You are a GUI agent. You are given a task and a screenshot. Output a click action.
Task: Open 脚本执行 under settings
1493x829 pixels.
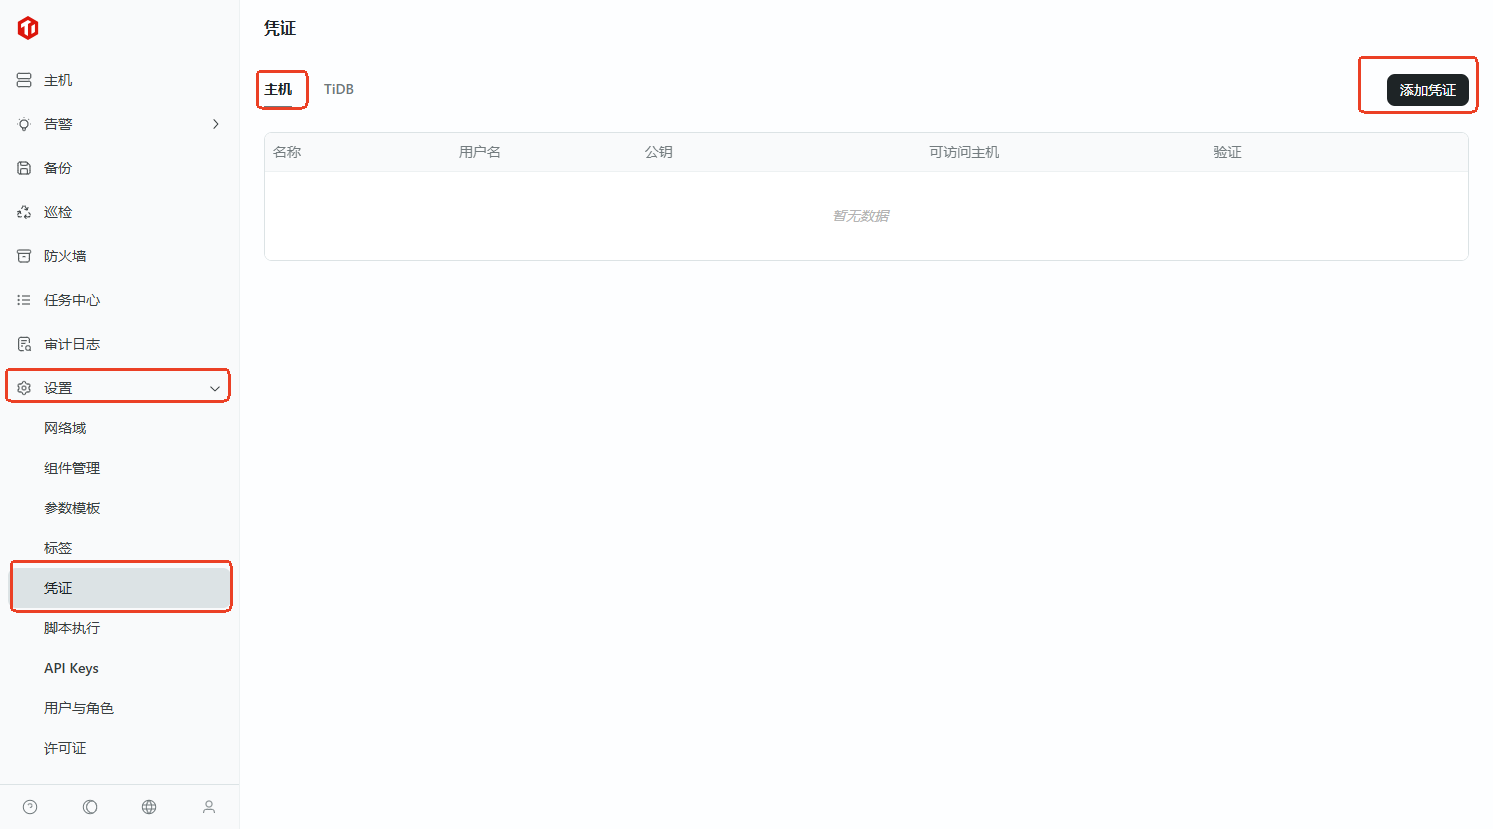point(72,628)
